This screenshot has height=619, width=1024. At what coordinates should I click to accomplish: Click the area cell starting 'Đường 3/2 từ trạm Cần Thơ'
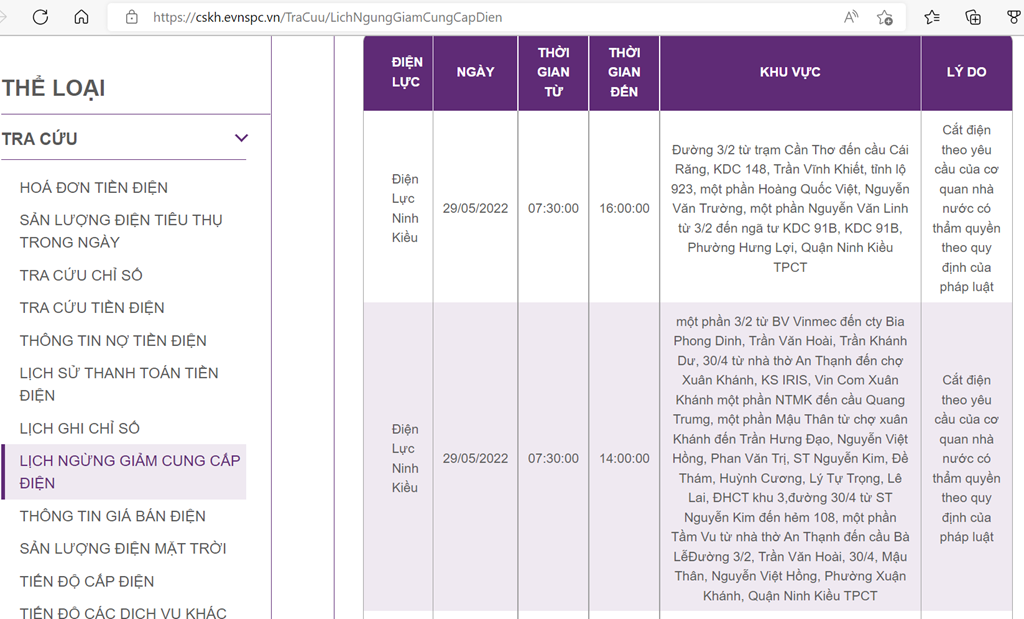pyautogui.click(x=790, y=208)
